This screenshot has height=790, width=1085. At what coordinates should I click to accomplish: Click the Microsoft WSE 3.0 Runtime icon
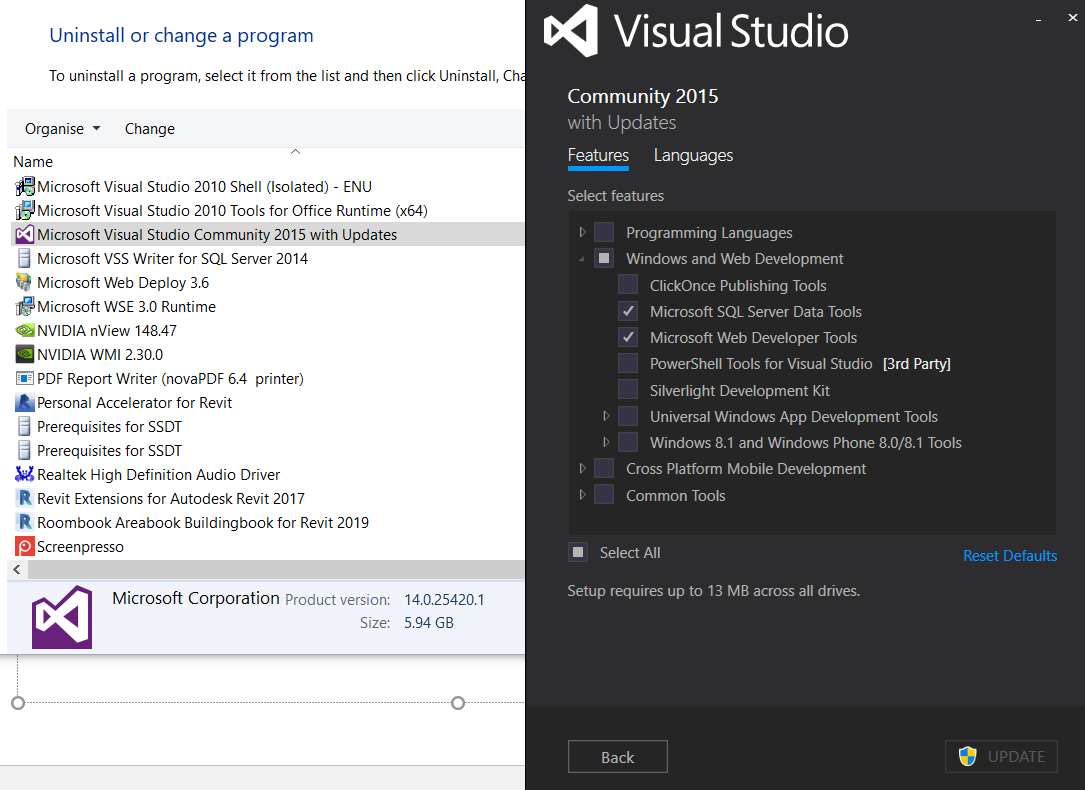point(25,306)
